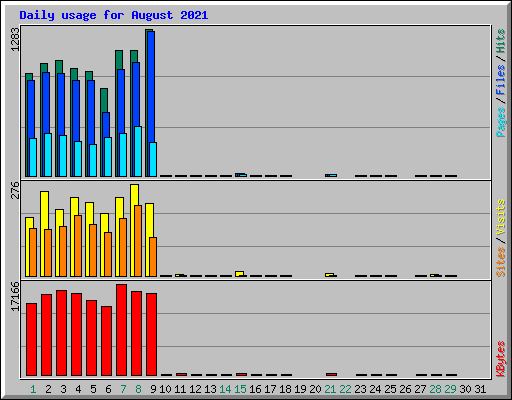Click day 16 on the date axis

(x=255, y=389)
